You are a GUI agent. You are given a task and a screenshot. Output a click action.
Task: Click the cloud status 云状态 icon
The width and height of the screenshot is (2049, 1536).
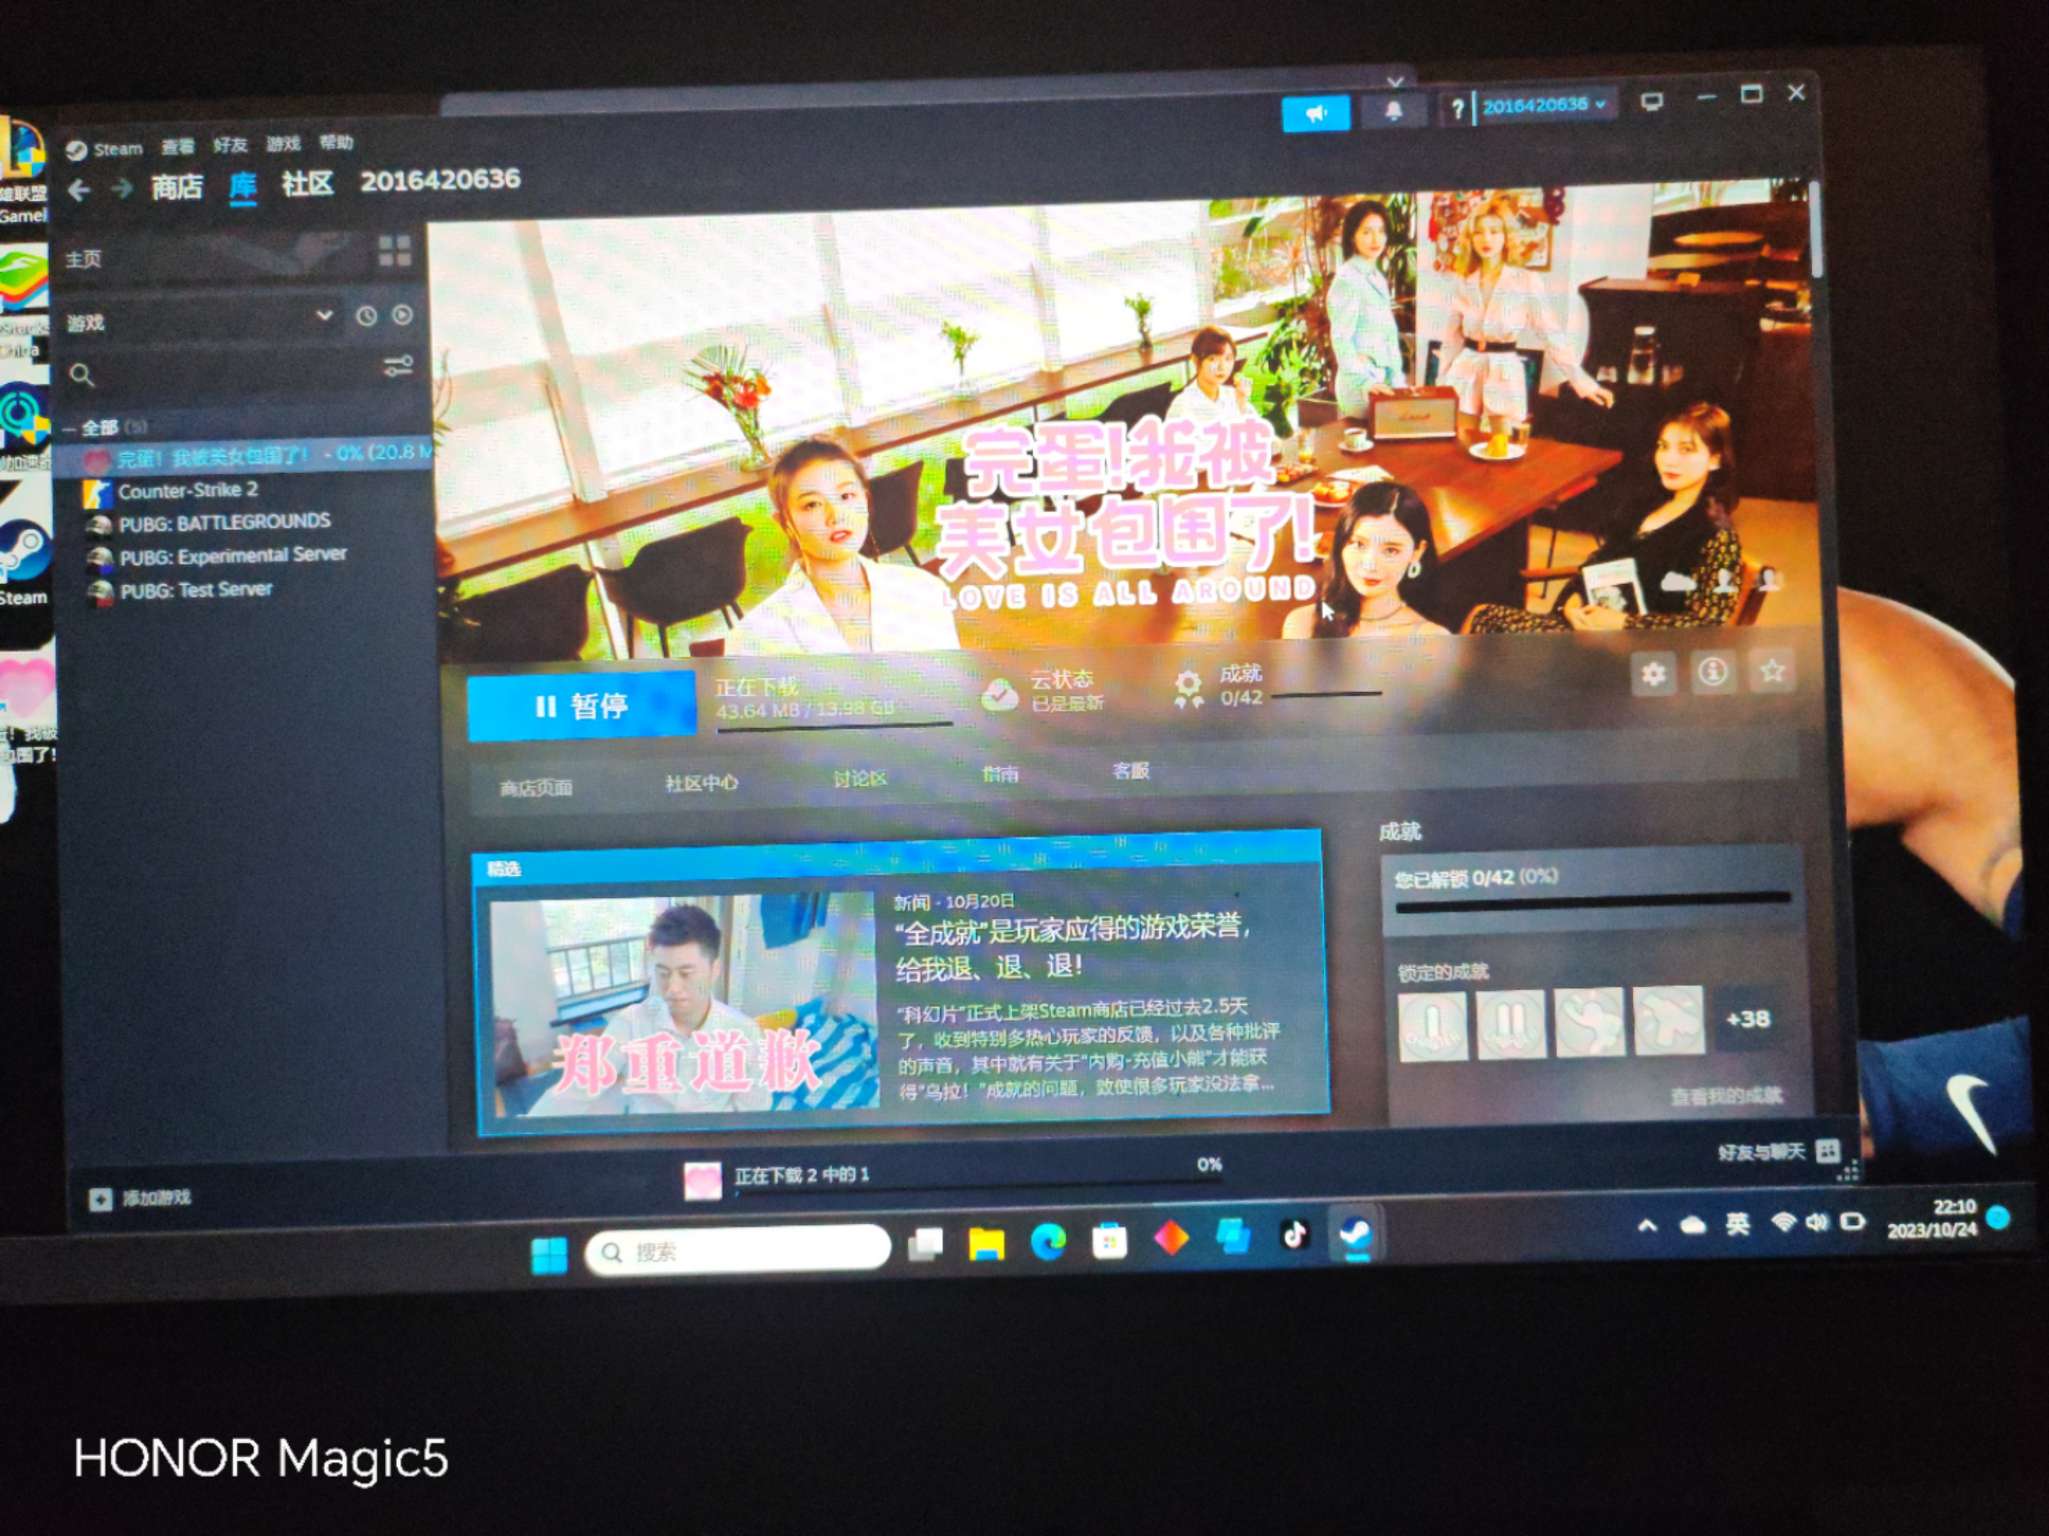(x=999, y=693)
